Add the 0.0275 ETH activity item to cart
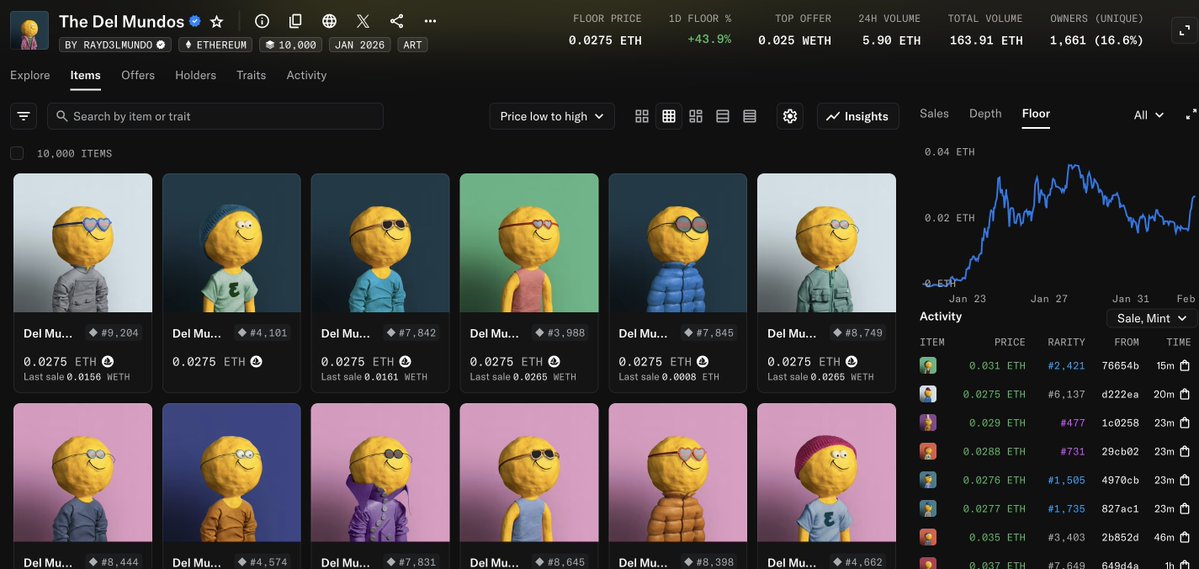The height and width of the screenshot is (569, 1199). (x=1184, y=394)
